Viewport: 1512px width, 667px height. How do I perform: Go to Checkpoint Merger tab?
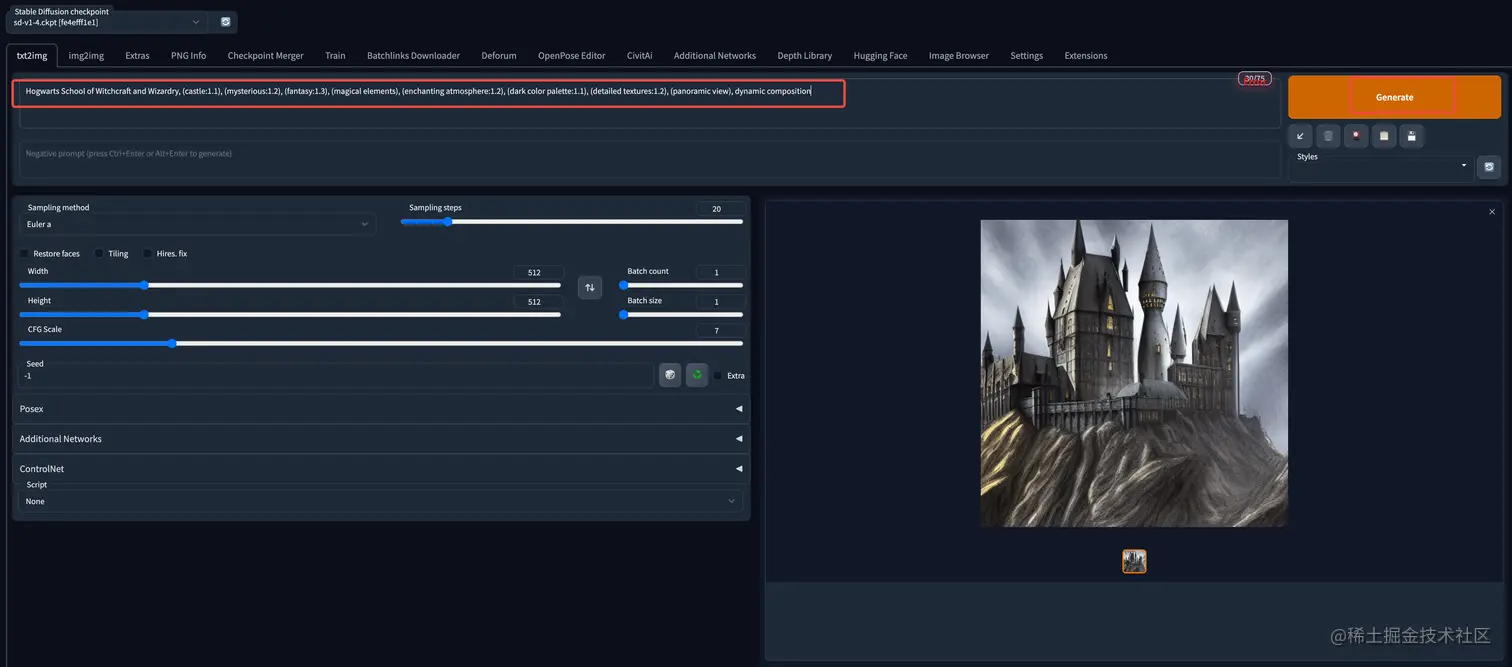pos(265,56)
